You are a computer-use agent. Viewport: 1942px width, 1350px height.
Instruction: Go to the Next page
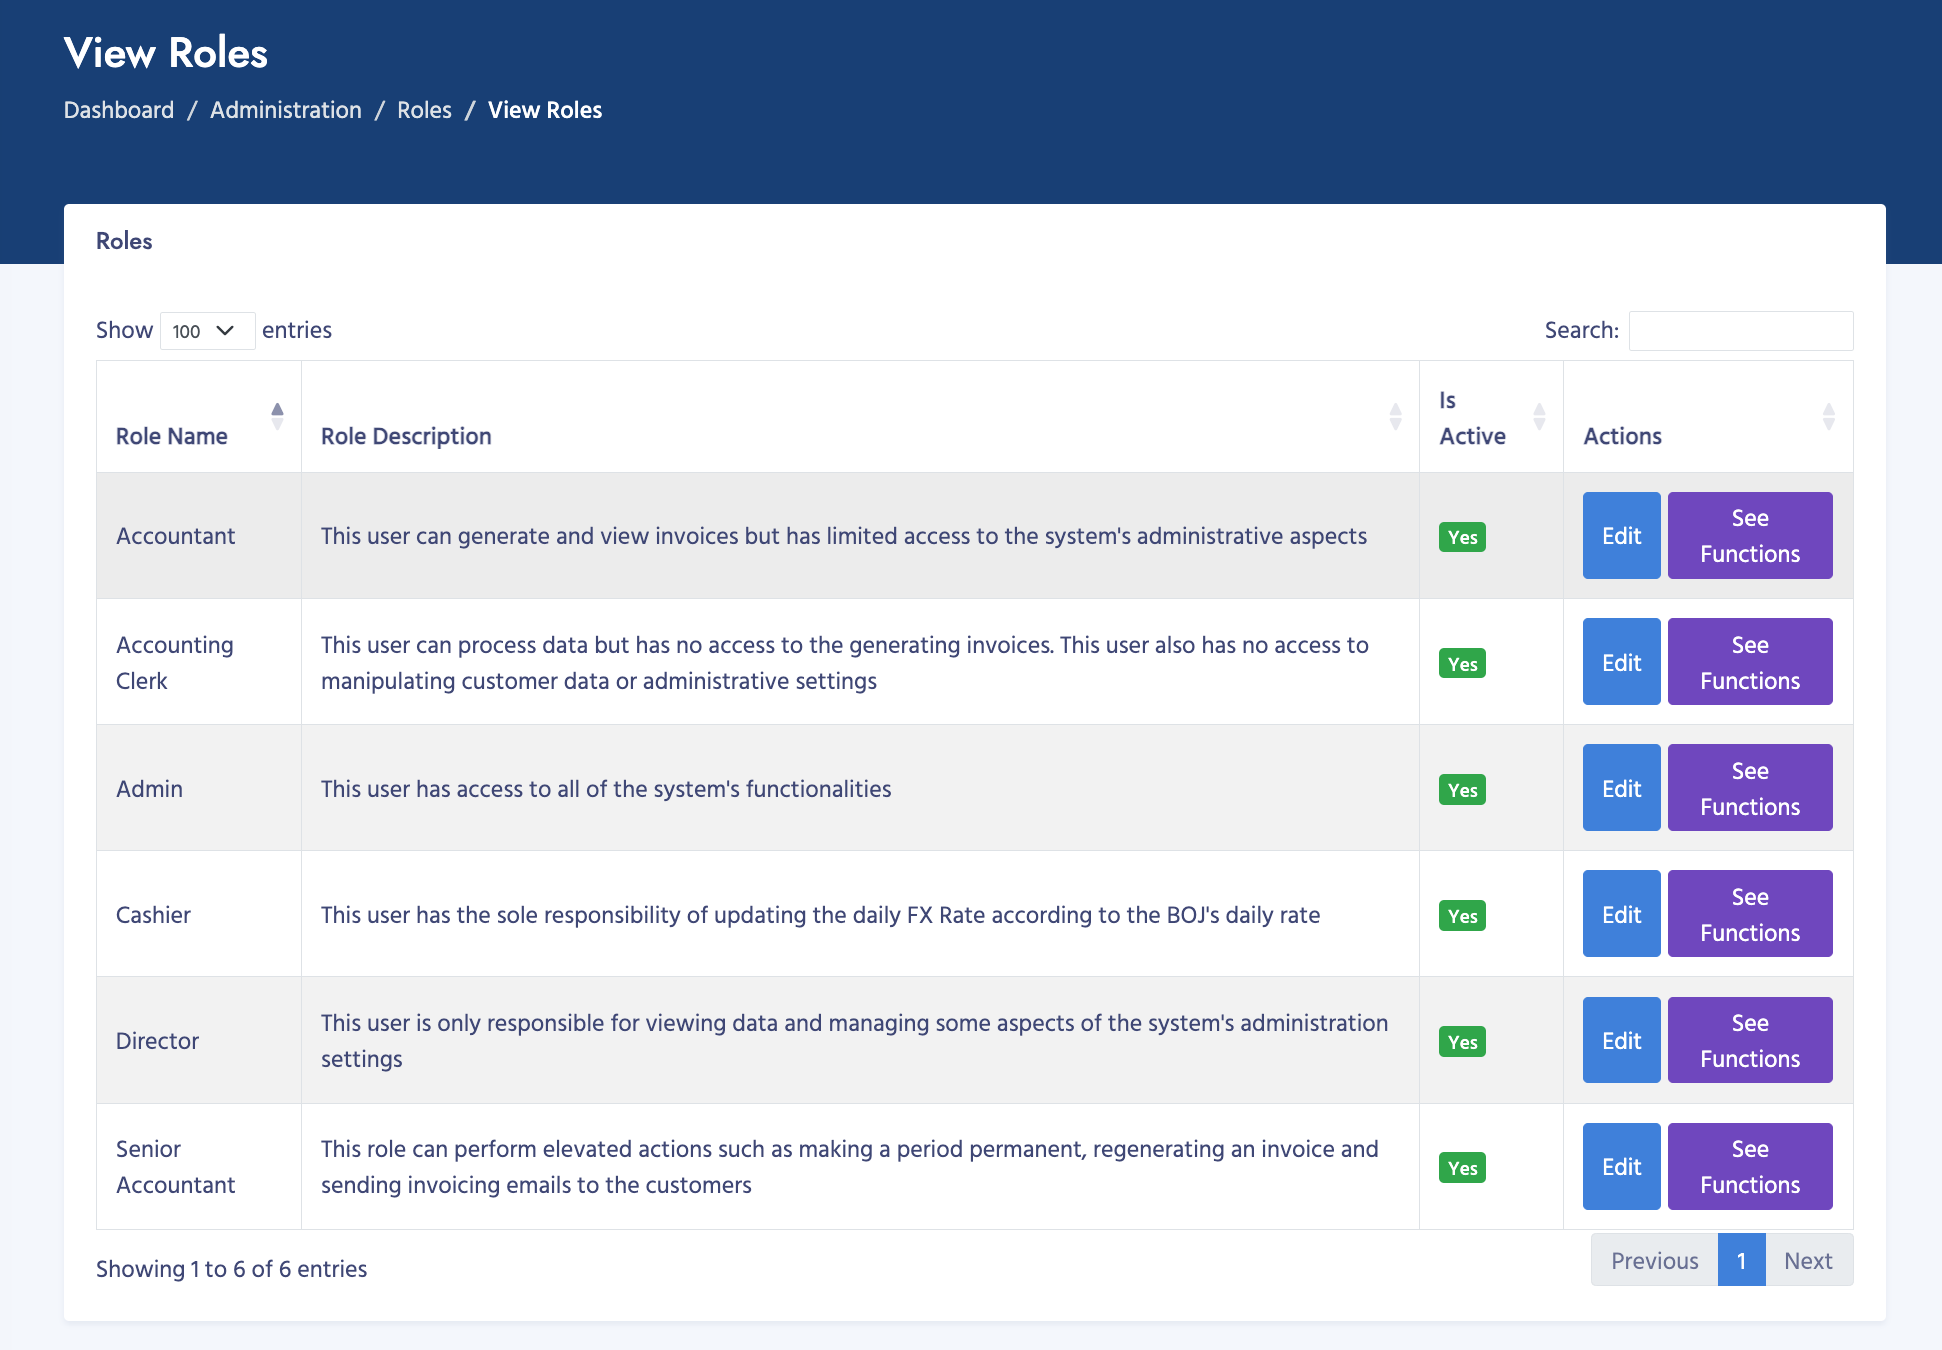(x=1808, y=1260)
